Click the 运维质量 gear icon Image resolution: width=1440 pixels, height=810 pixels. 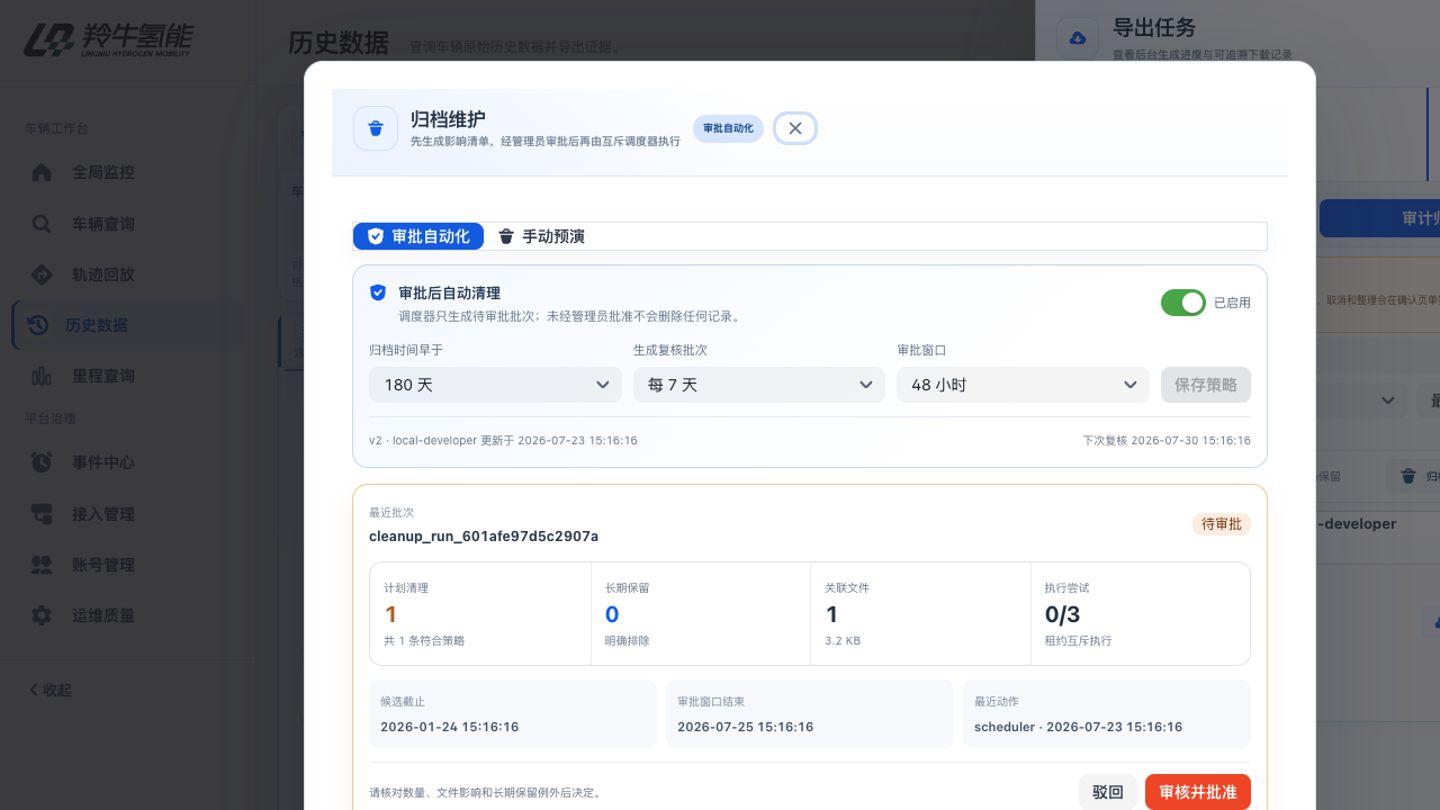[x=41, y=615]
